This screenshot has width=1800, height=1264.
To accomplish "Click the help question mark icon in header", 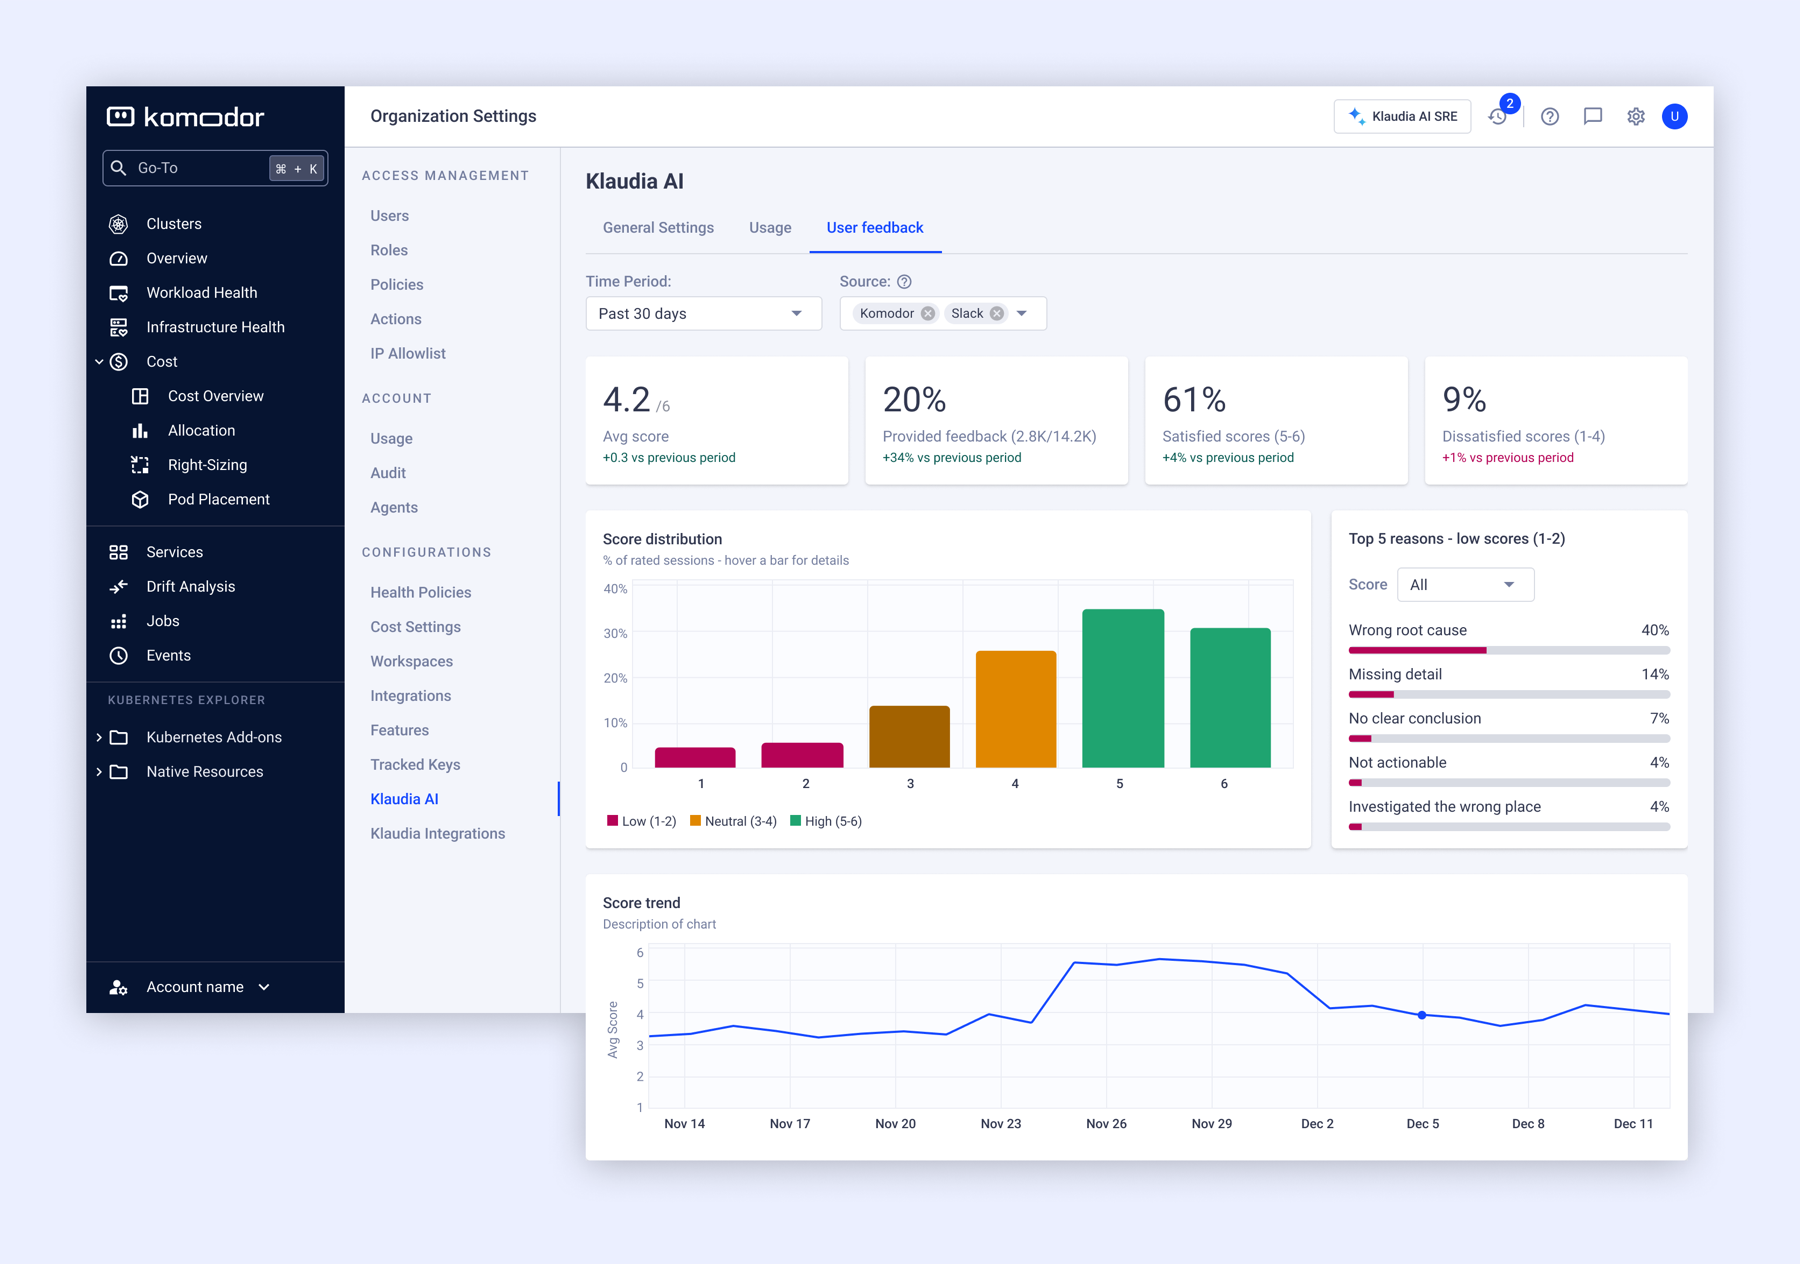I will (x=1550, y=117).
